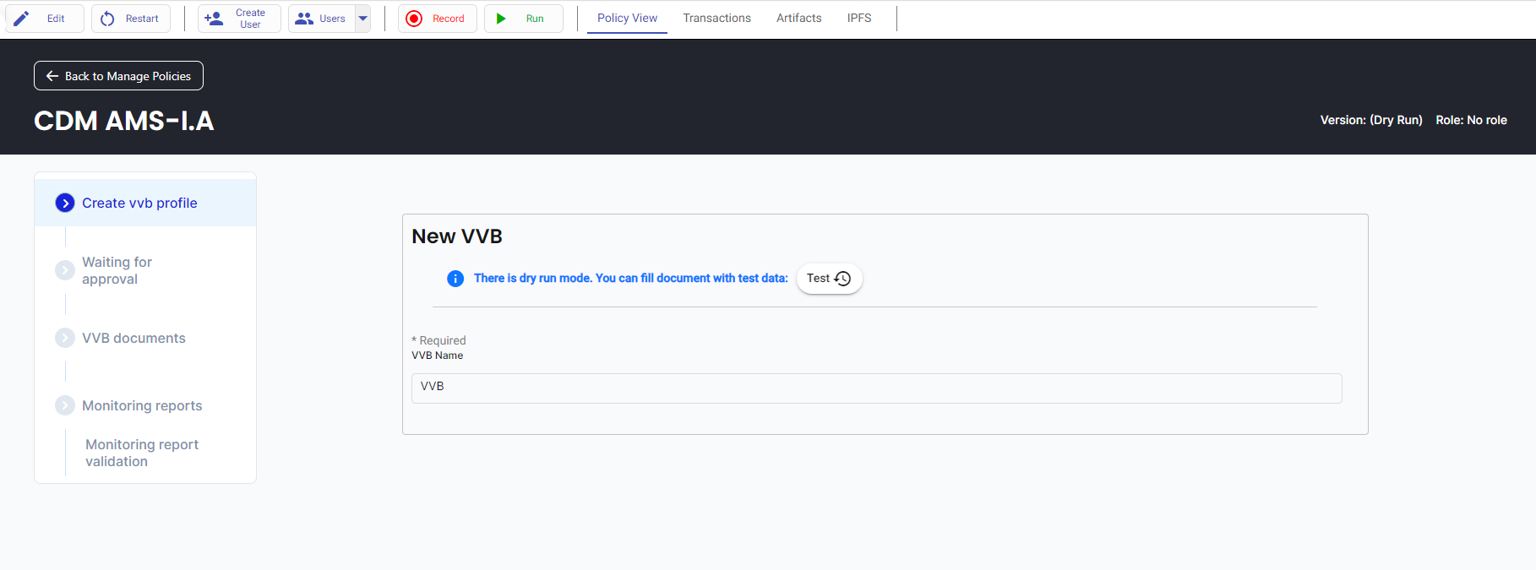The height and width of the screenshot is (570, 1536).
Task: Click the Create vvb profile step arrow icon
Action: (65, 203)
